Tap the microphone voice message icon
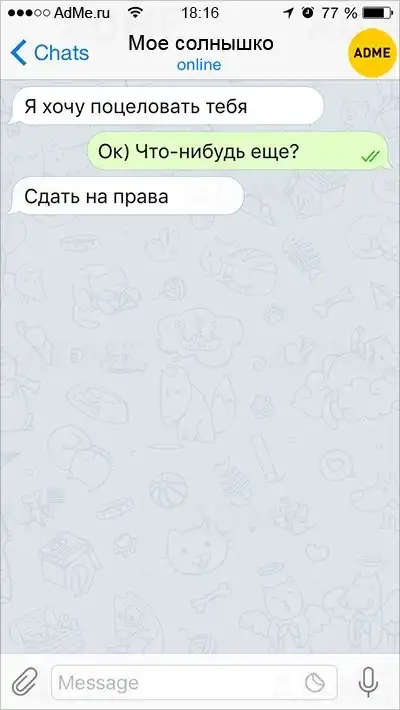Screen dimensions: 400x710 [x=368, y=682]
